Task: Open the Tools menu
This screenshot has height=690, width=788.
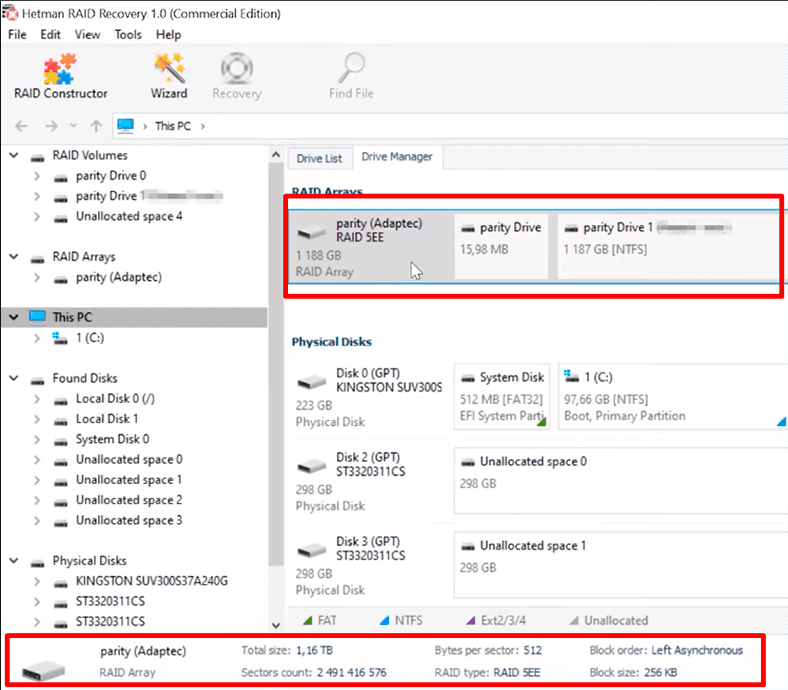Action: (x=128, y=35)
